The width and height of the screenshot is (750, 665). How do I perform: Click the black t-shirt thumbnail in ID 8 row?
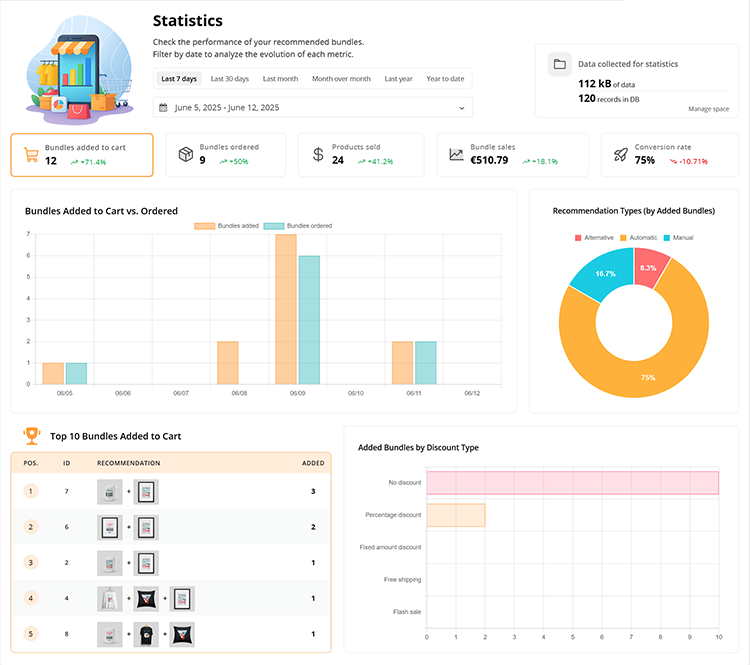pyautogui.click(x=146, y=635)
